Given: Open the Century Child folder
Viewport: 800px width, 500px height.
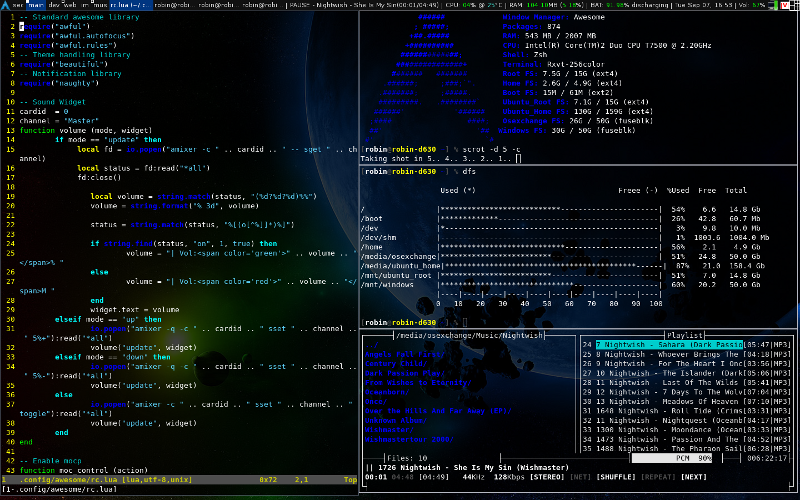Looking at the screenshot, I should (395, 364).
